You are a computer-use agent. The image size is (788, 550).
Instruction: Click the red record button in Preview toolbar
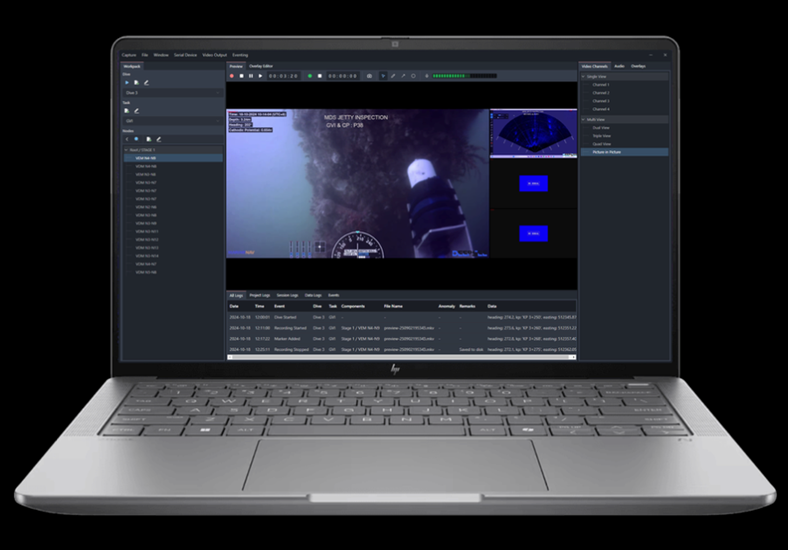click(x=232, y=76)
